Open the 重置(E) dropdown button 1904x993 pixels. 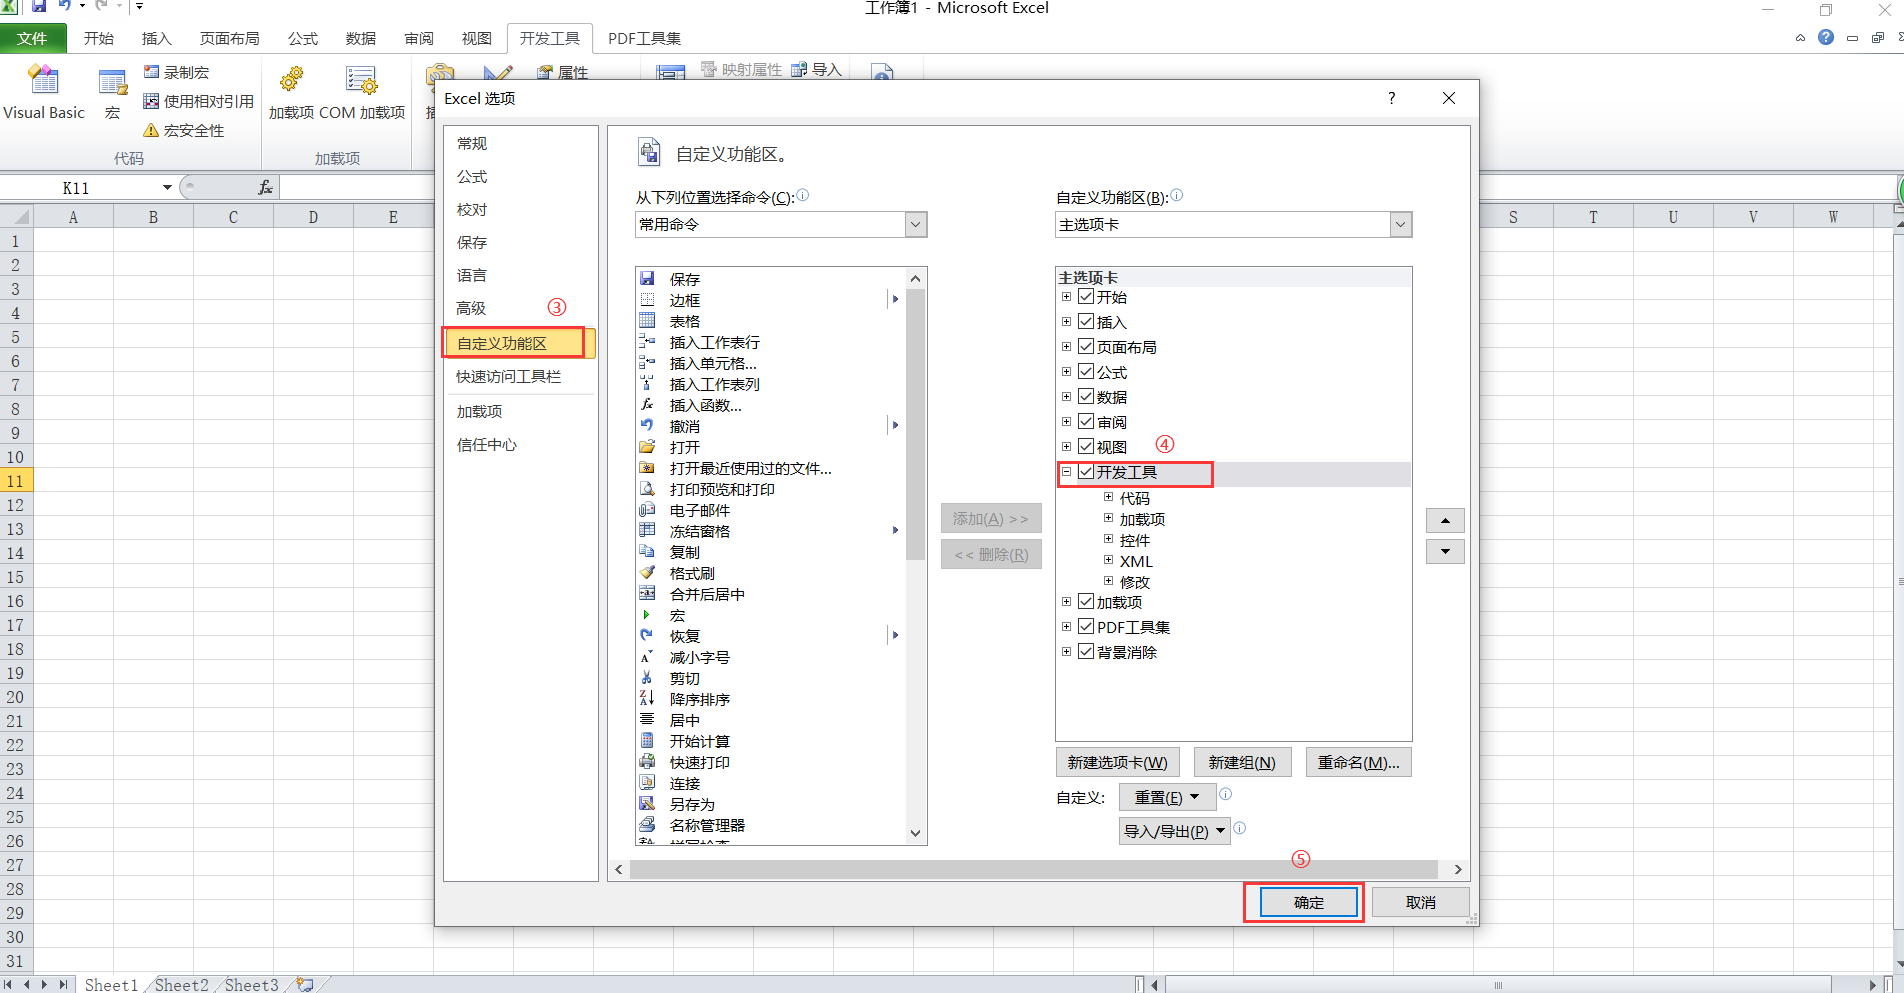click(x=1167, y=797)
